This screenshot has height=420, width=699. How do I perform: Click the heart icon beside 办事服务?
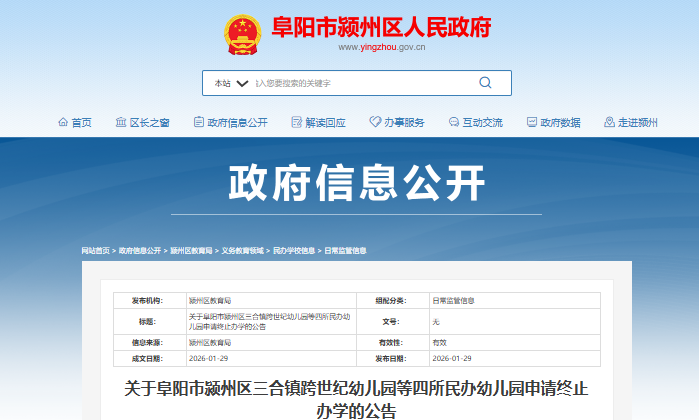point(375,121)
